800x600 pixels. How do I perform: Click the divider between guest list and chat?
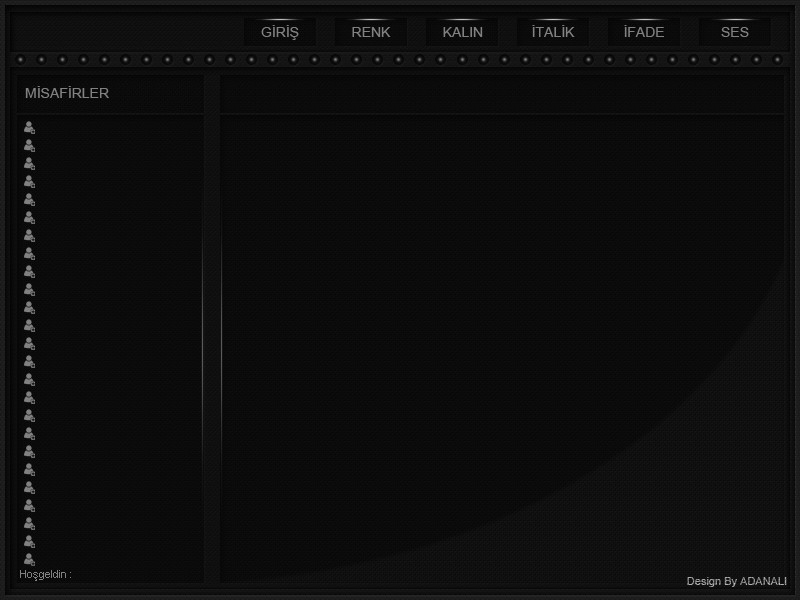(212, 330)
